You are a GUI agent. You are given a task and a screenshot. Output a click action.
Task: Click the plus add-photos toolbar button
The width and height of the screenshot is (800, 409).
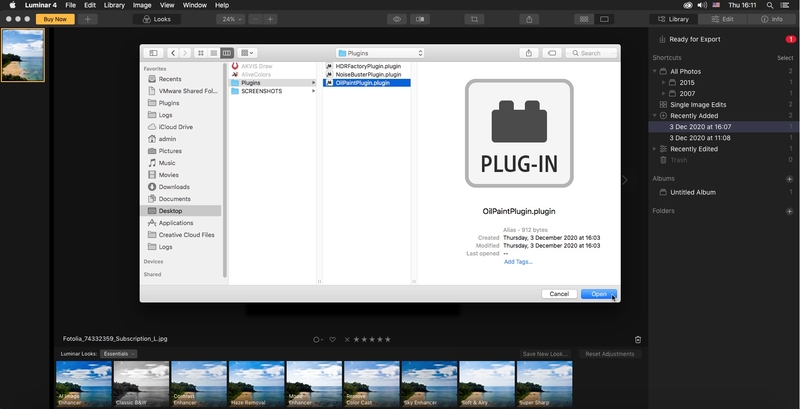coord(88,19)
